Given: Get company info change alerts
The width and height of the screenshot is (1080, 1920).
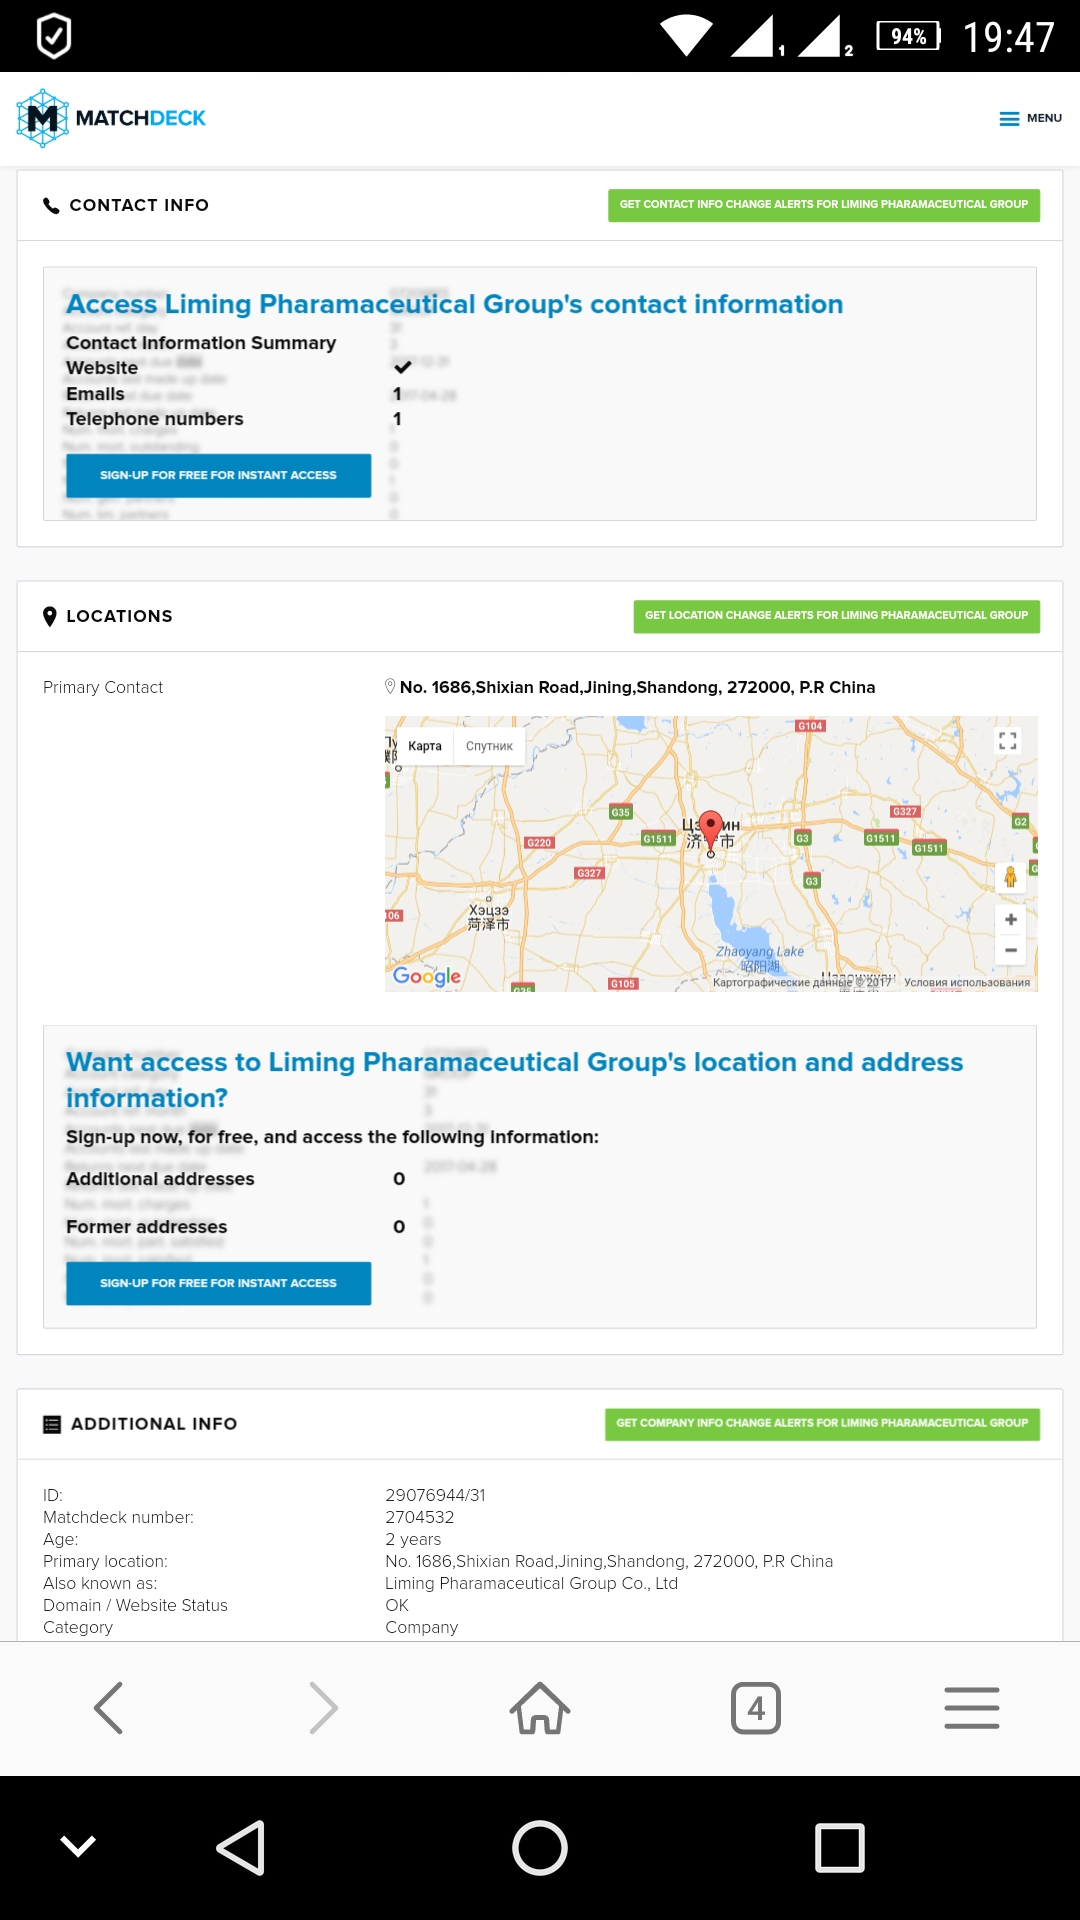Looking at the screenshot, I should [822, 1424].
